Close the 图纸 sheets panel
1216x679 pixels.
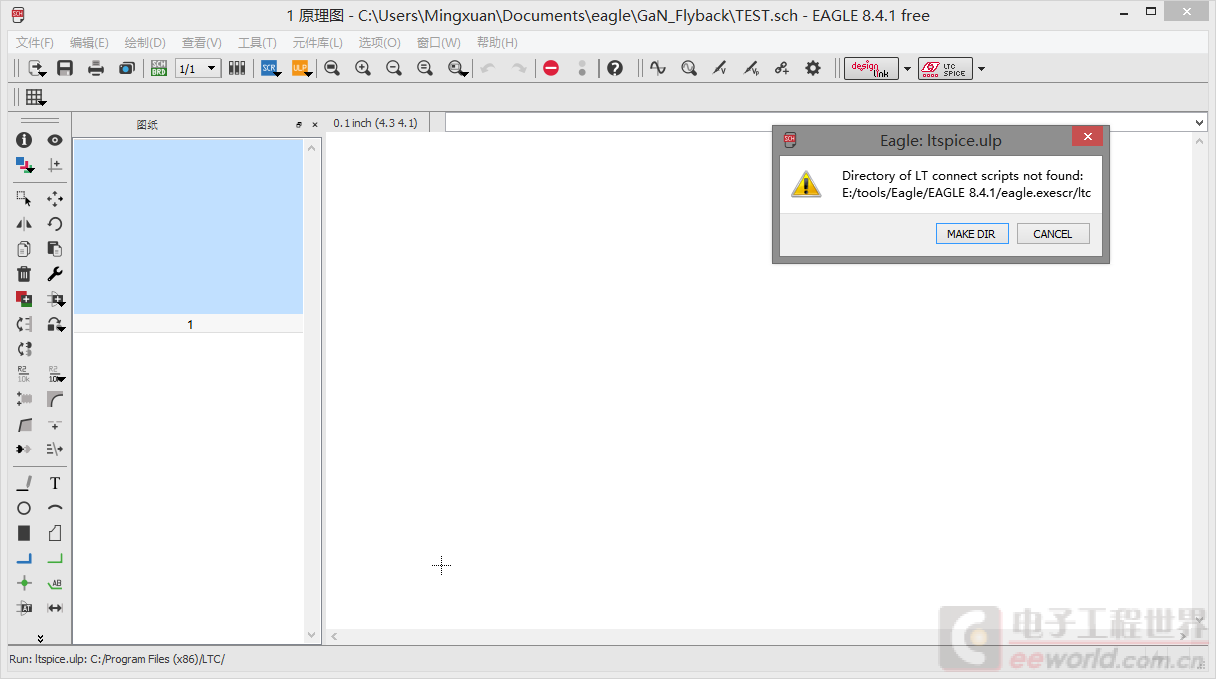click(x=315, y=125)
